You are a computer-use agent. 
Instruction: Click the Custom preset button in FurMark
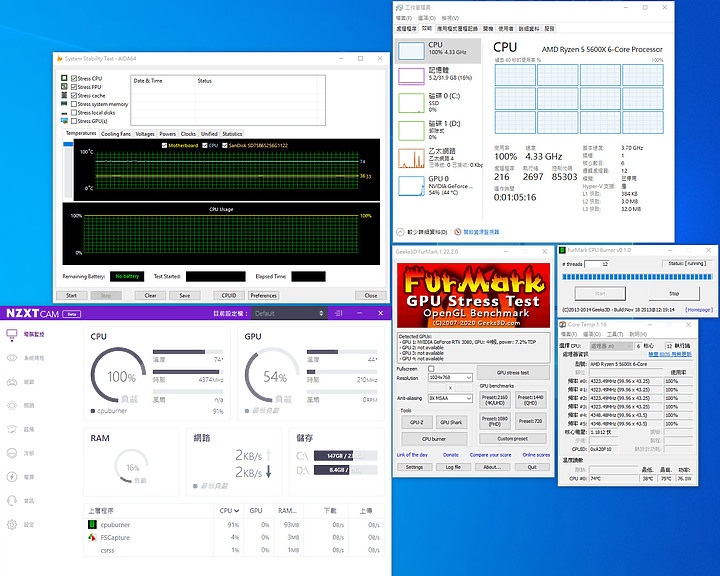point(513,439)
